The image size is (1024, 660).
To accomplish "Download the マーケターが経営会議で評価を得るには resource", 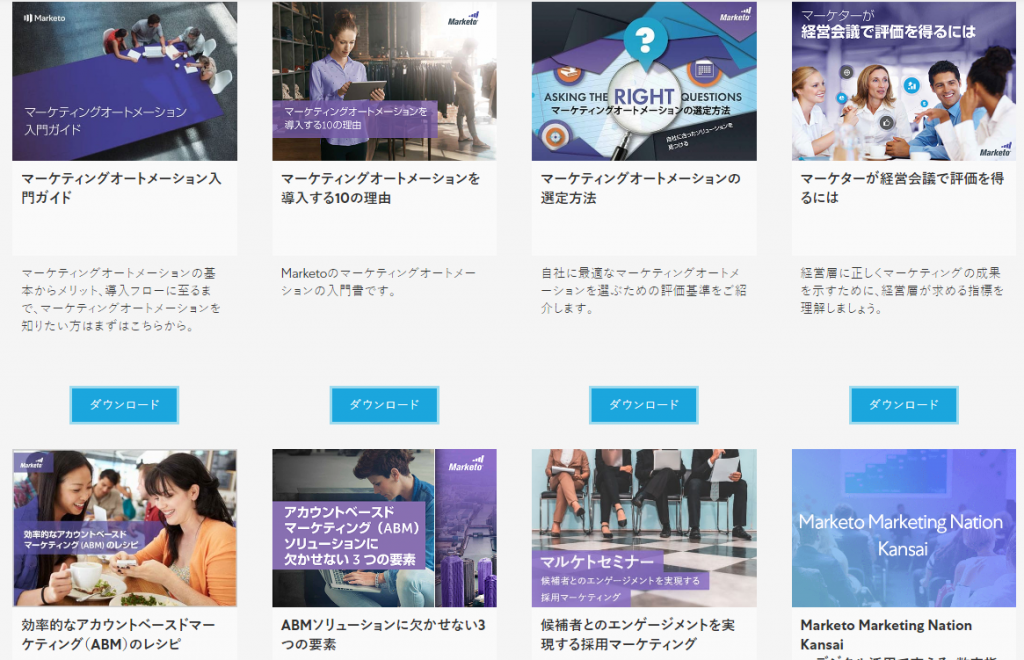I will [904, 405].
